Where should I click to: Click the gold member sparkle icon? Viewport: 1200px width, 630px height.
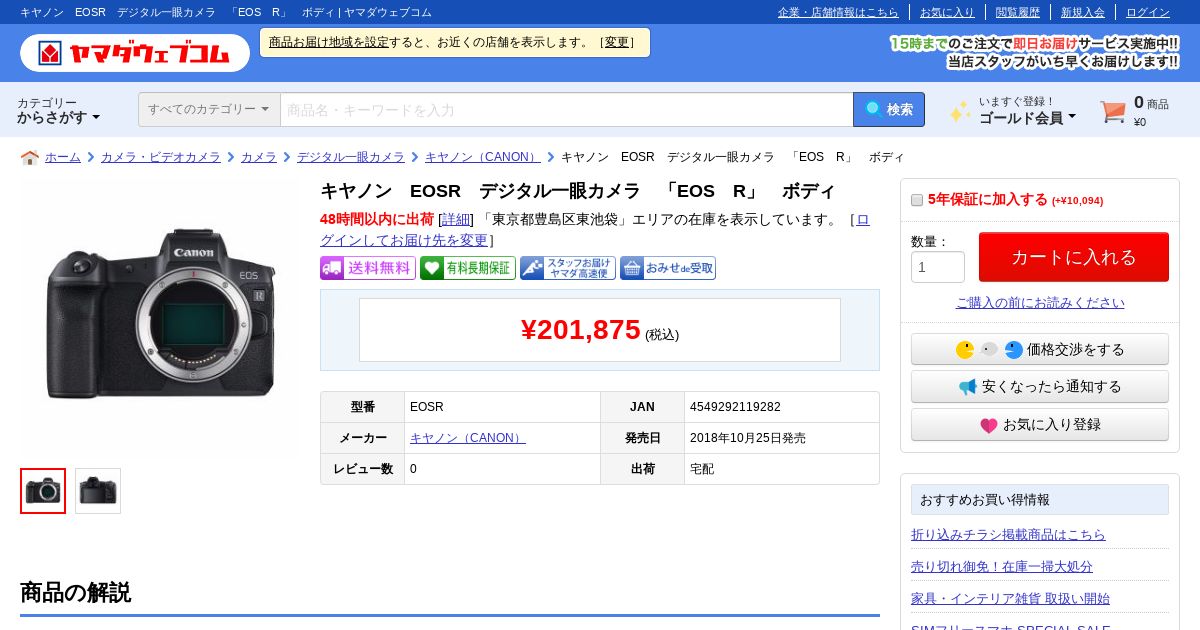[x=960, y=110]
